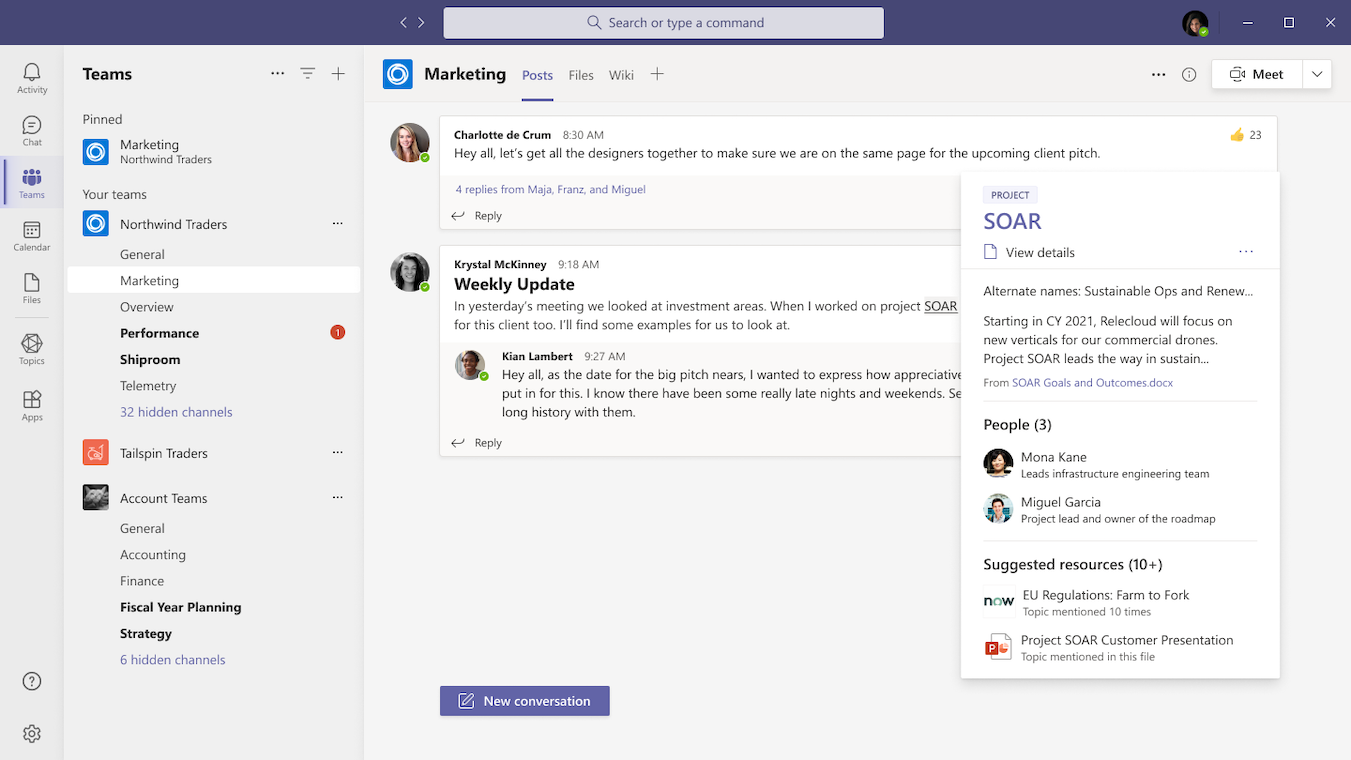
Task: Open the Settings gear icon
Action: (x=31, y=733)
